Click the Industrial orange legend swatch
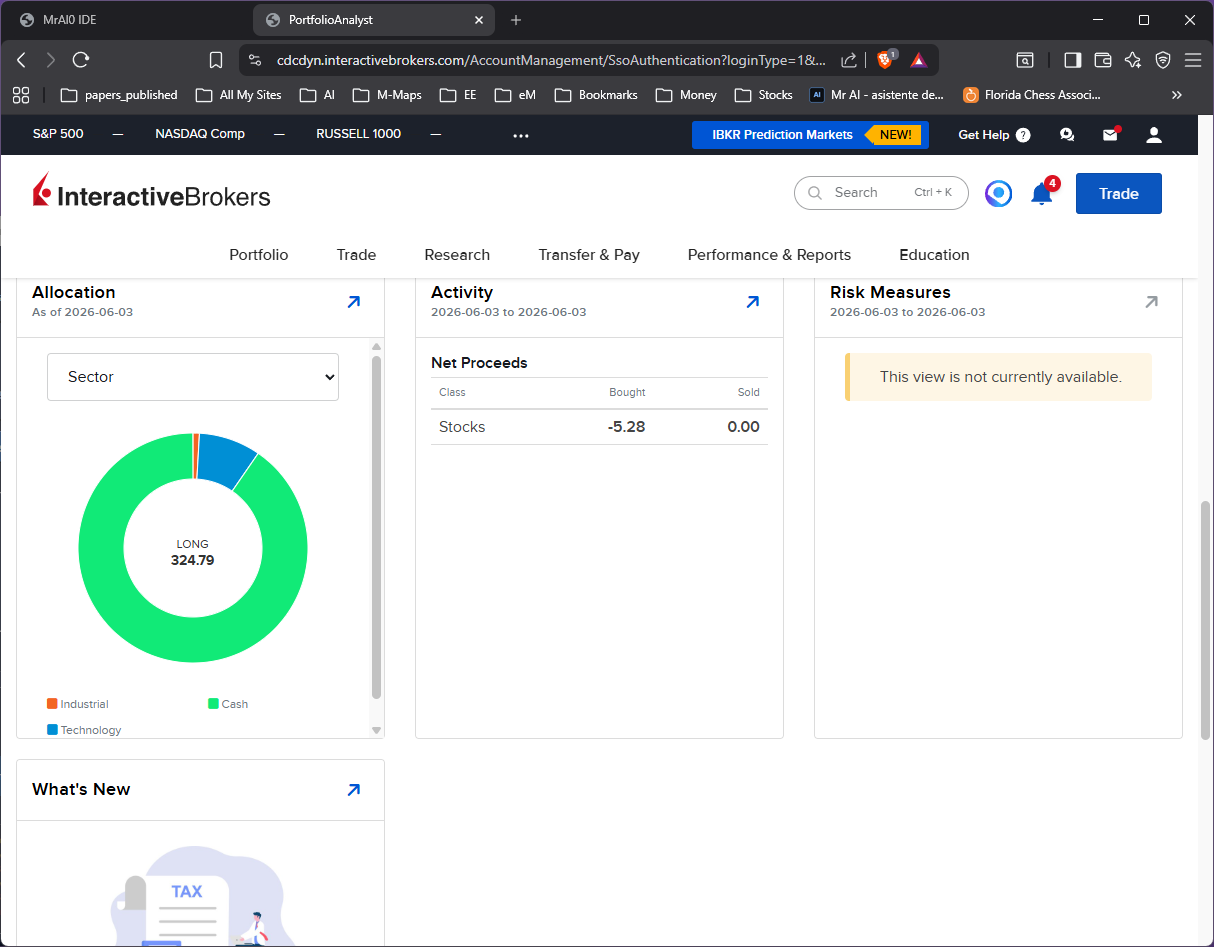The height and width of the screenshot is (947, 1214). pos(52,704)
